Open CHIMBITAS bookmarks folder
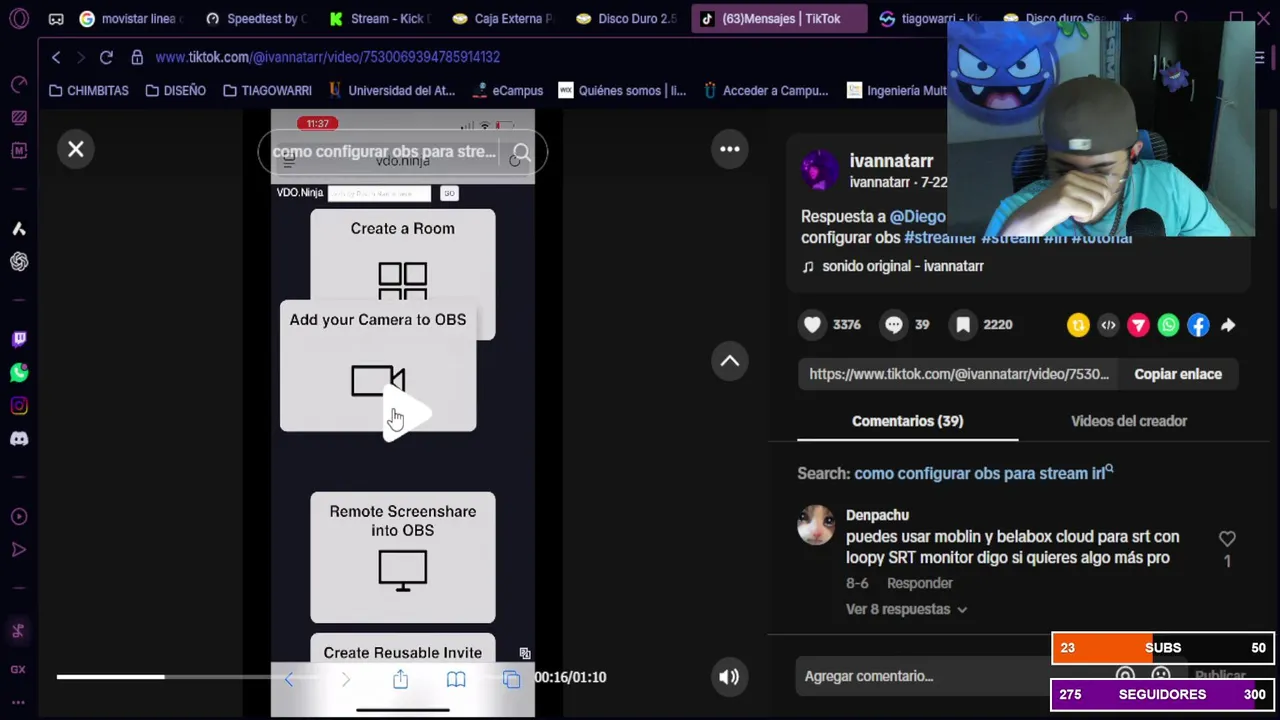 pos(88,90)
